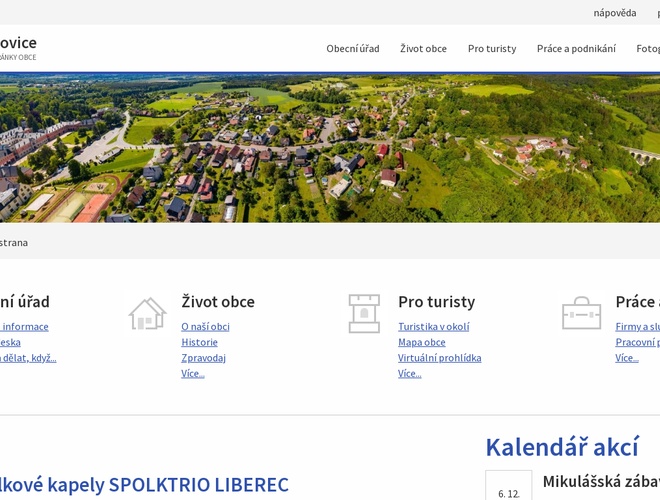Launch the Virtuální prohlídka link
660x500 pixels.
pos(439,358)
